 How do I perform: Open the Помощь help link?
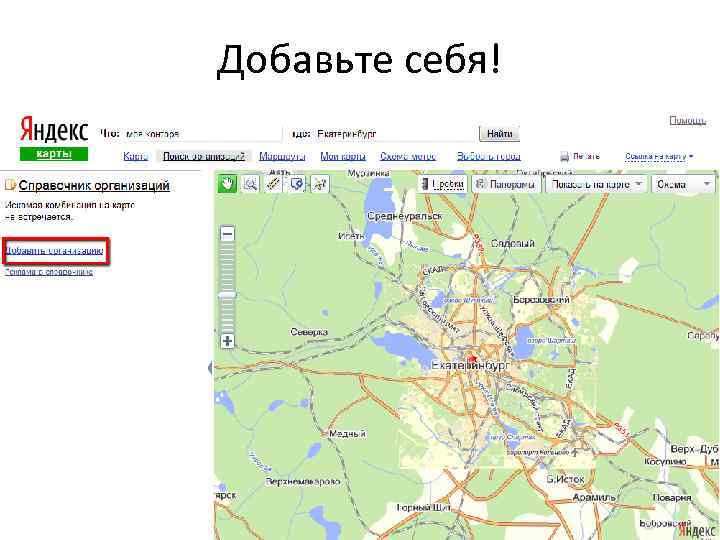[687, 120]
